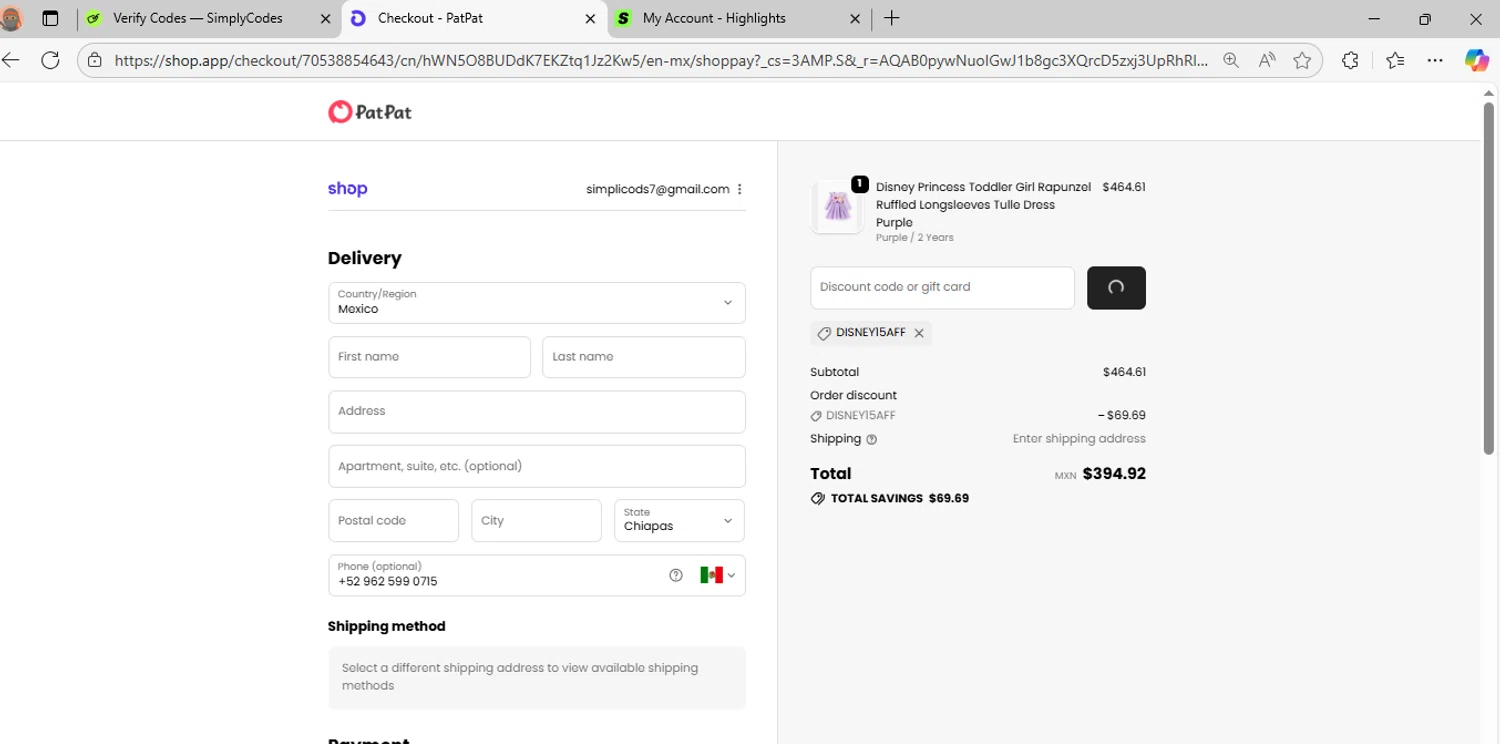Click the Apply discount button
The image size is (1500, 744).
(x=1116, y=287)
